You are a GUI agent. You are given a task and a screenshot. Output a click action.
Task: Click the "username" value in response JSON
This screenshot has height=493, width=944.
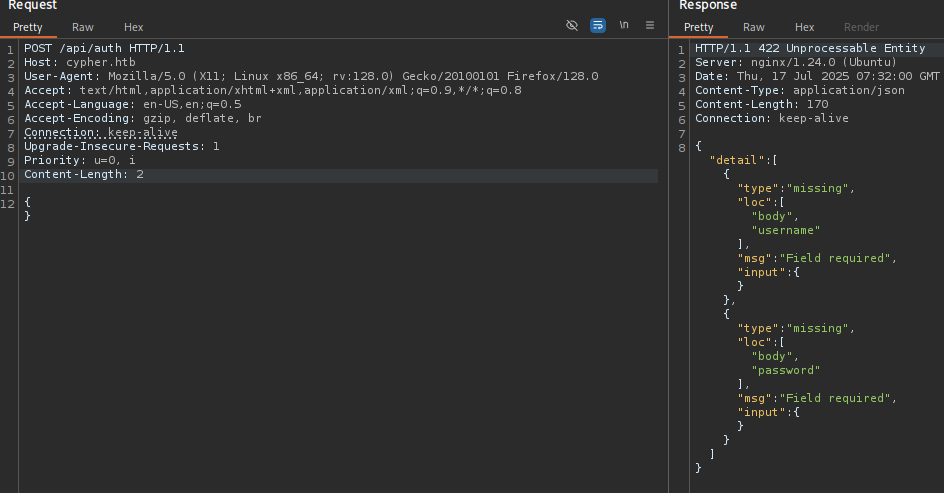pos(786,230)
